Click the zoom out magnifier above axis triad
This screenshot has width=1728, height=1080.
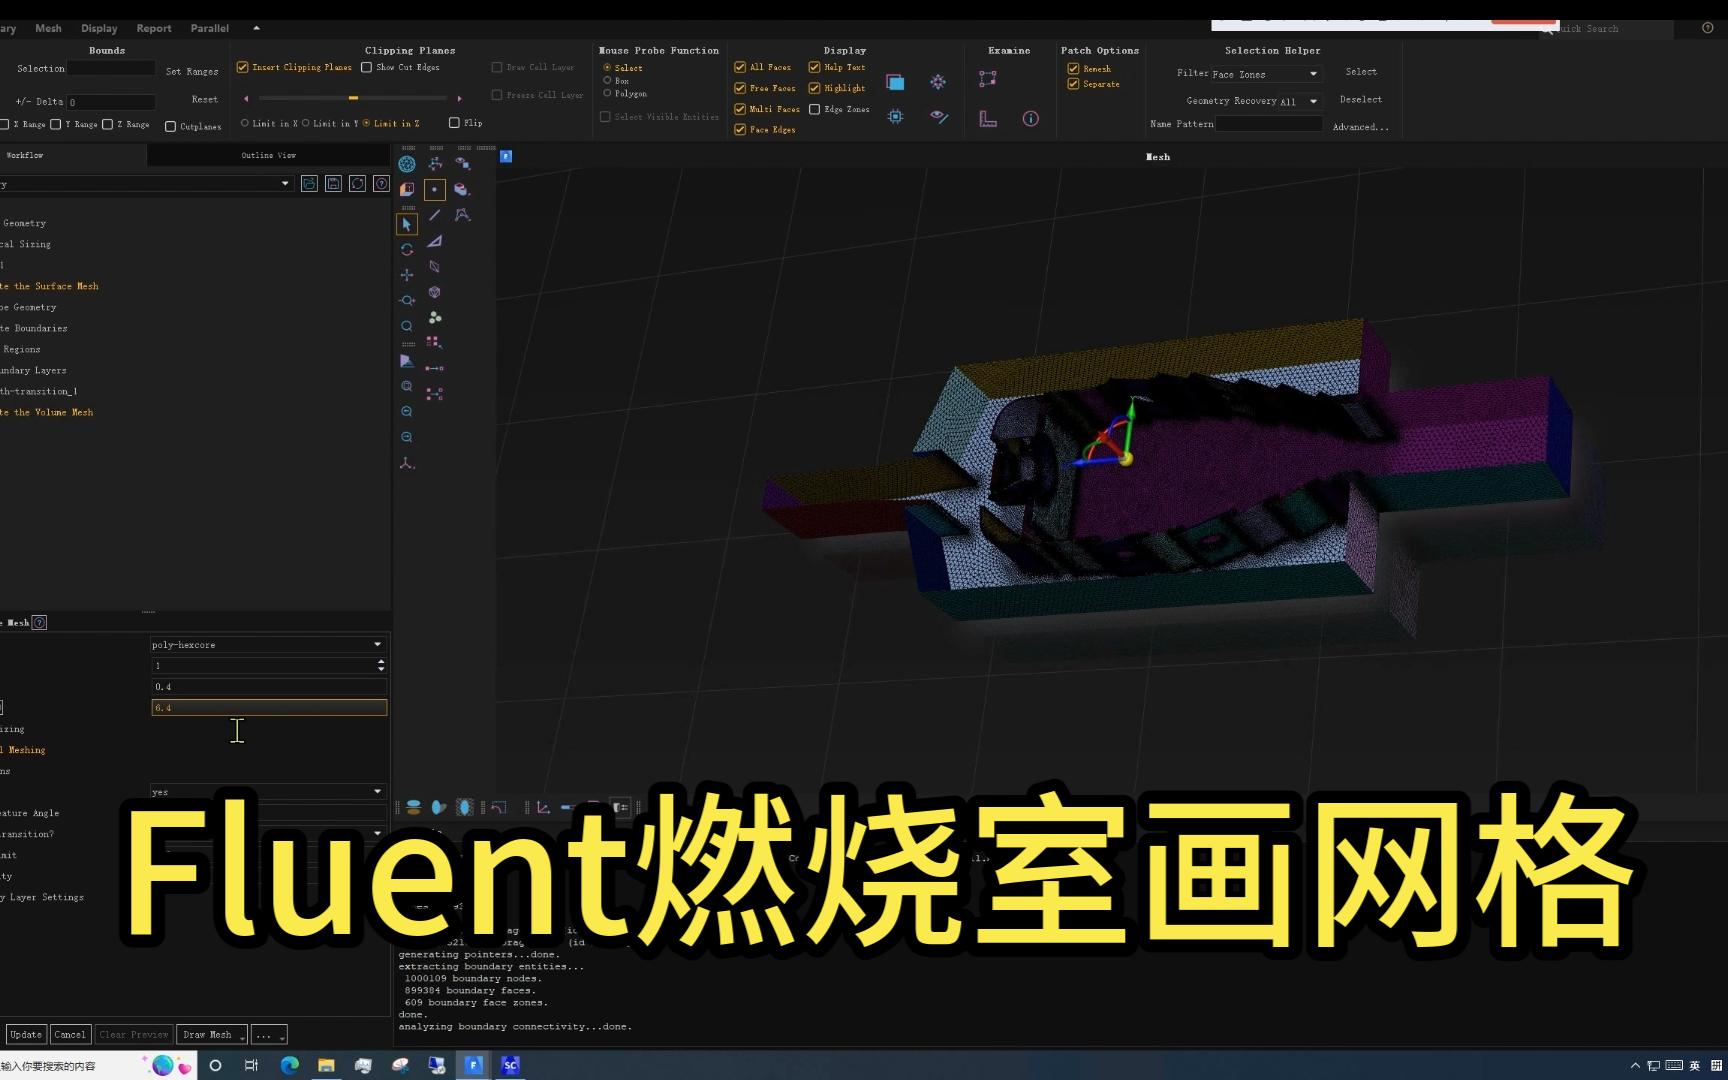pos(407,437)
